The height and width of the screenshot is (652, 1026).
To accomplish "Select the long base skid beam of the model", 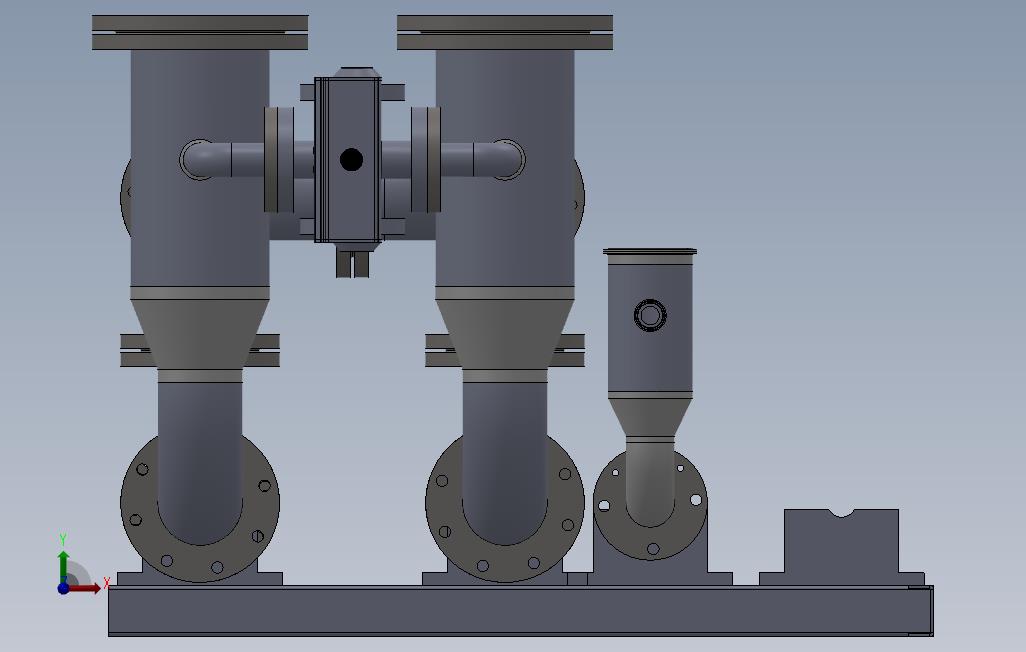I will [x=521, y=611].
